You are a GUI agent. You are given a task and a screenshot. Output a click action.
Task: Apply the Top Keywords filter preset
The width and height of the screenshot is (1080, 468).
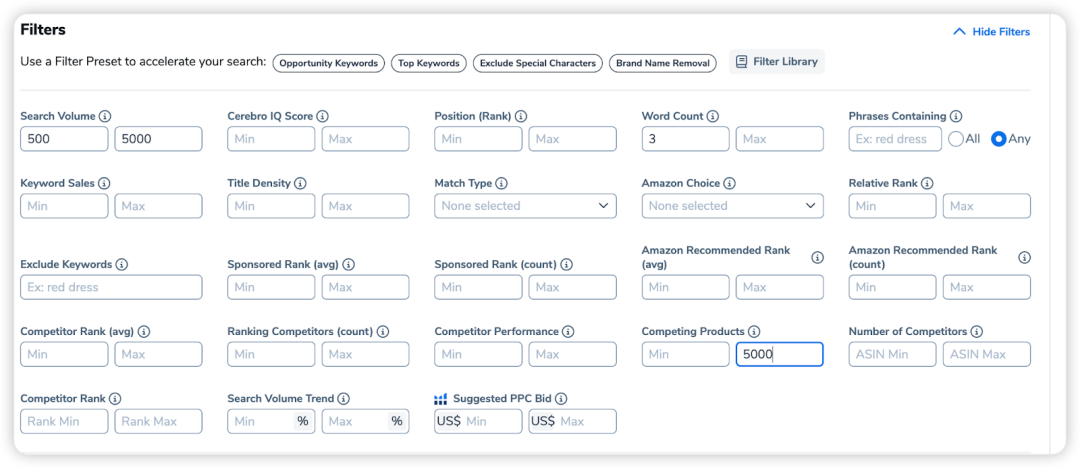pyautogui.click(x=428, y=63)
